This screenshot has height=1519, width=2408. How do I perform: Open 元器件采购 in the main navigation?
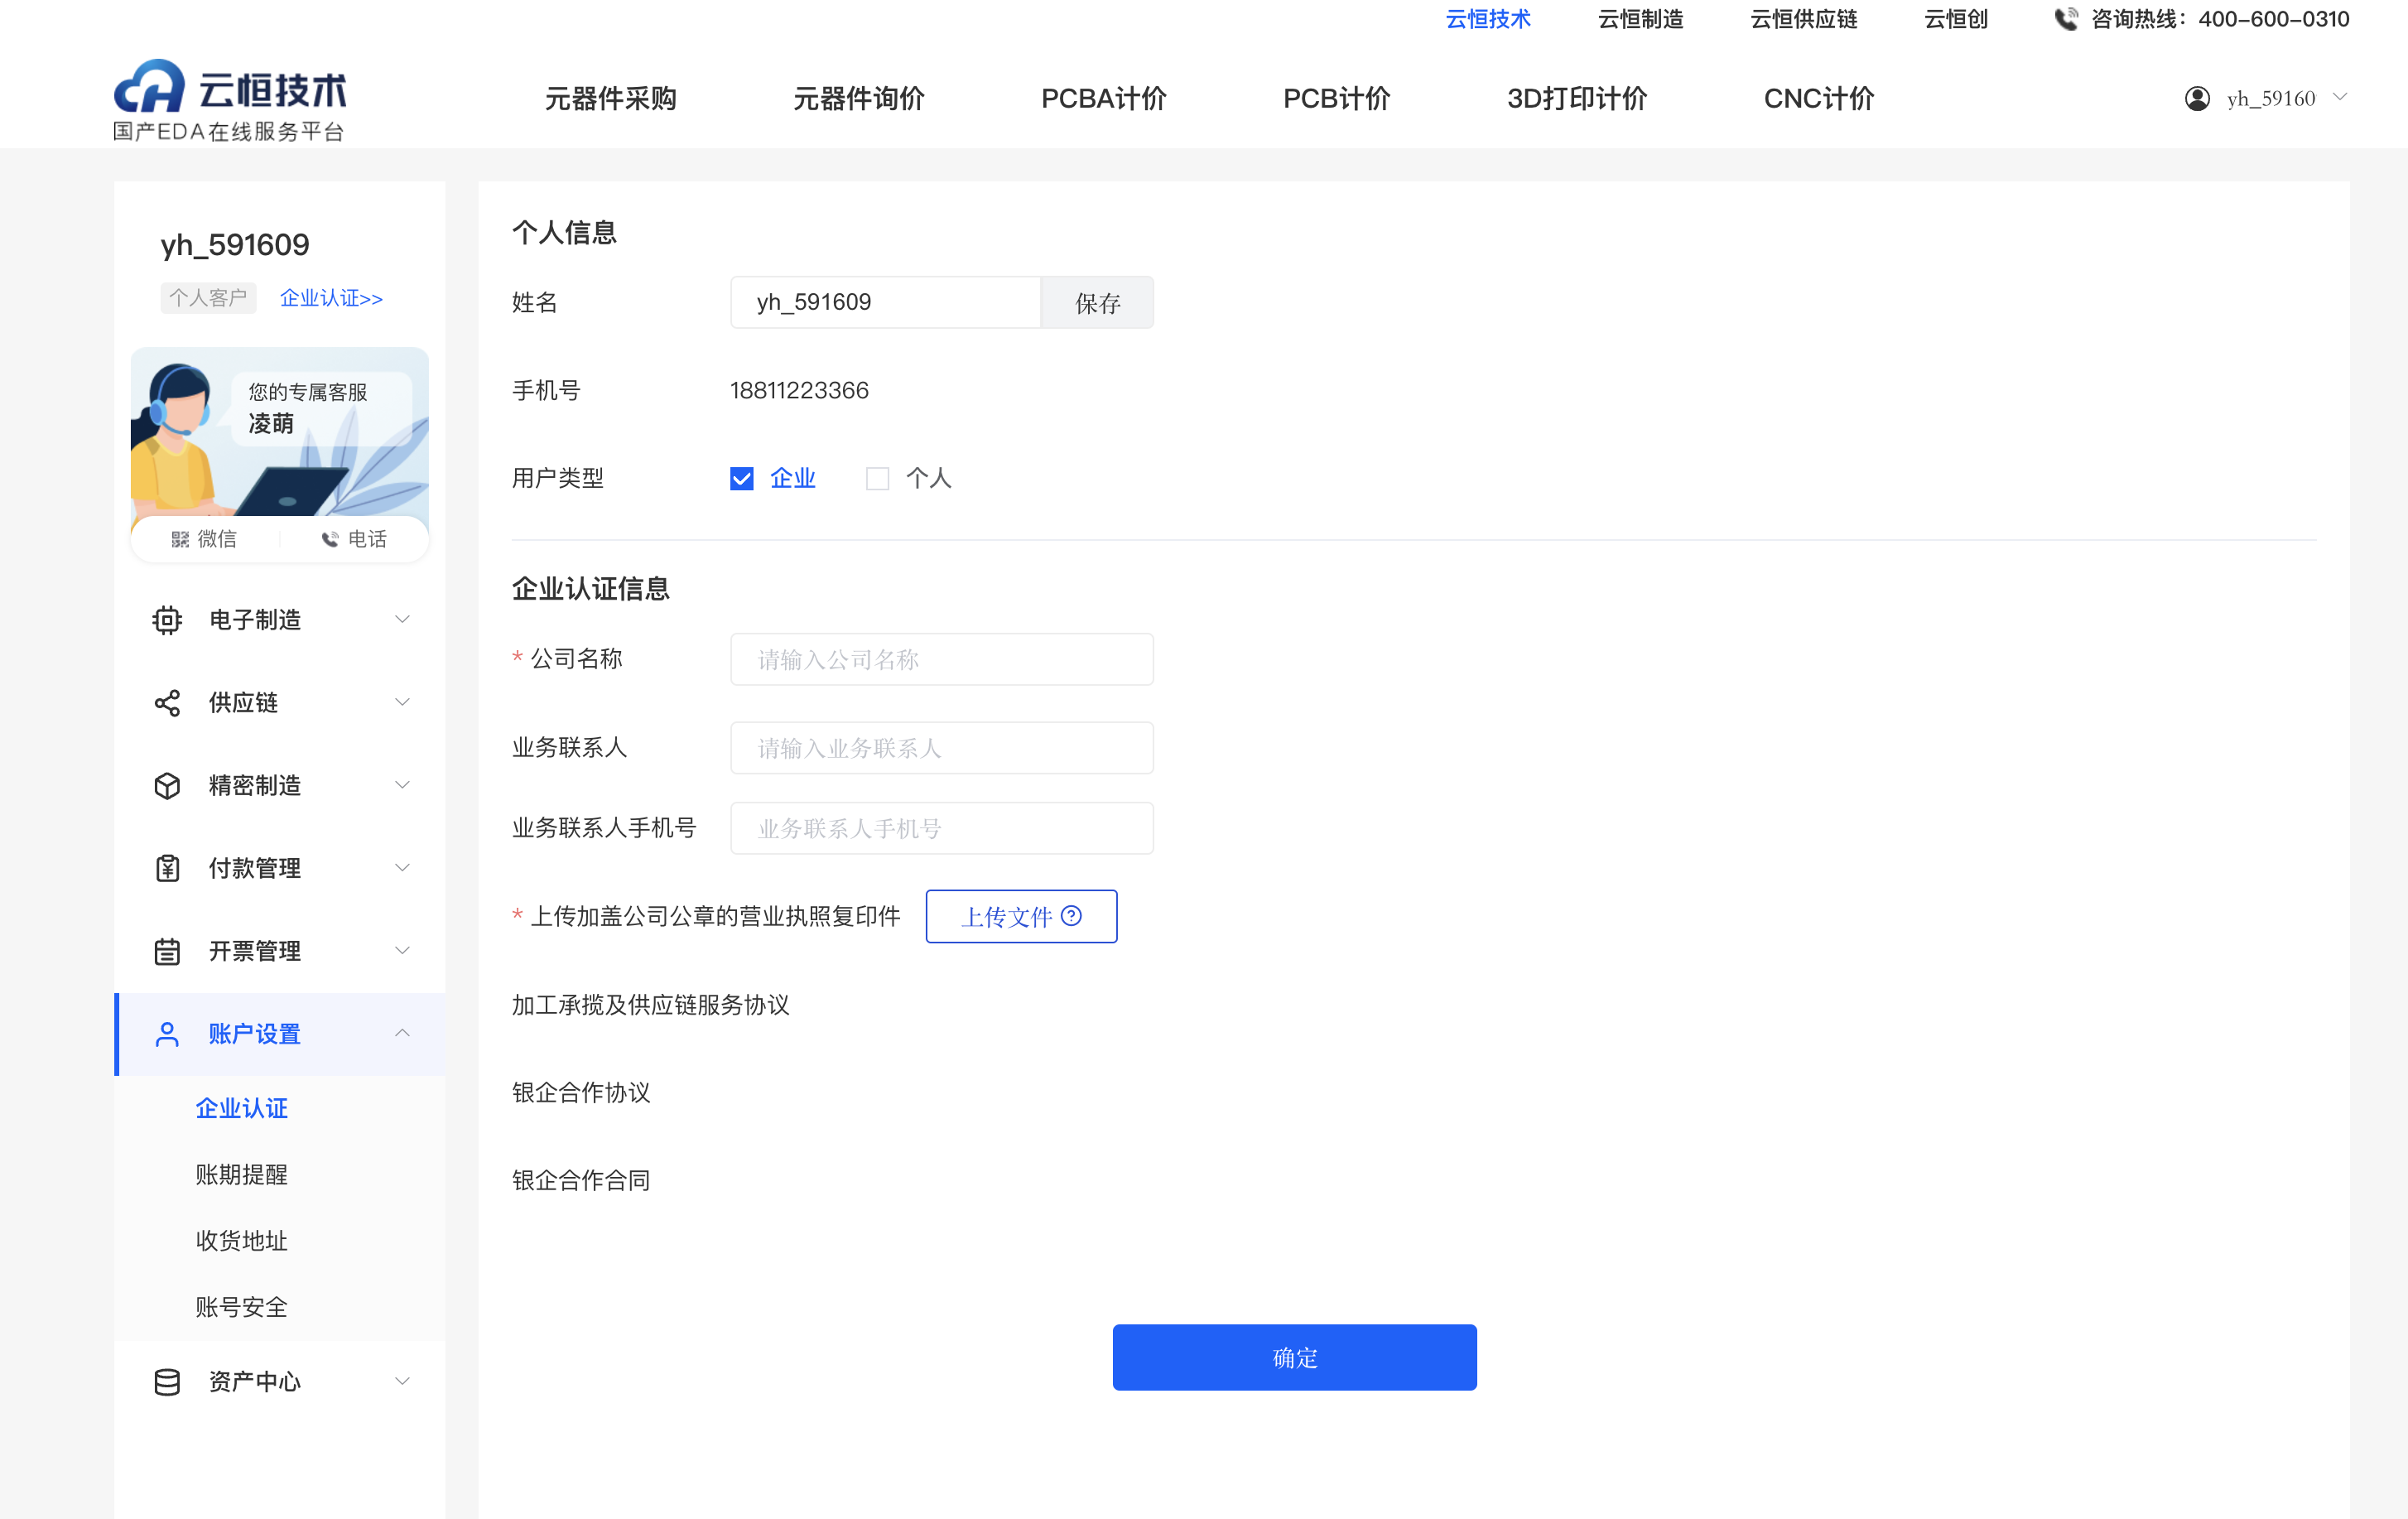click(x=611, y=99)
